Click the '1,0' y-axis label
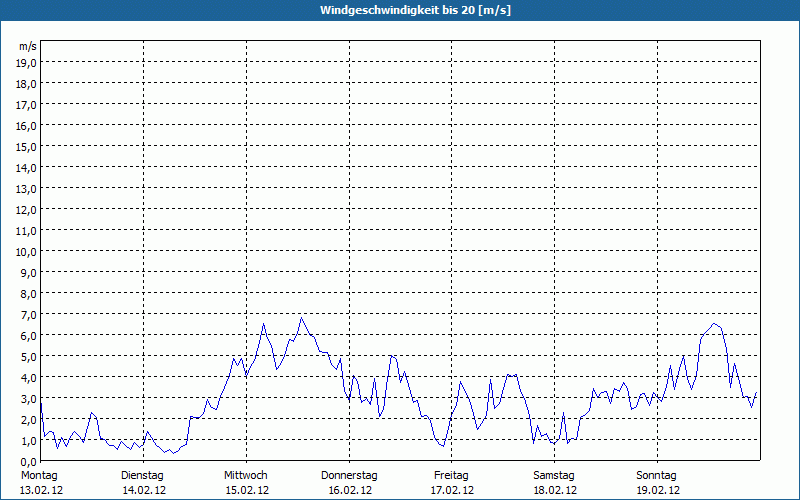Viewport: 800px width, 500px height. 29,441
